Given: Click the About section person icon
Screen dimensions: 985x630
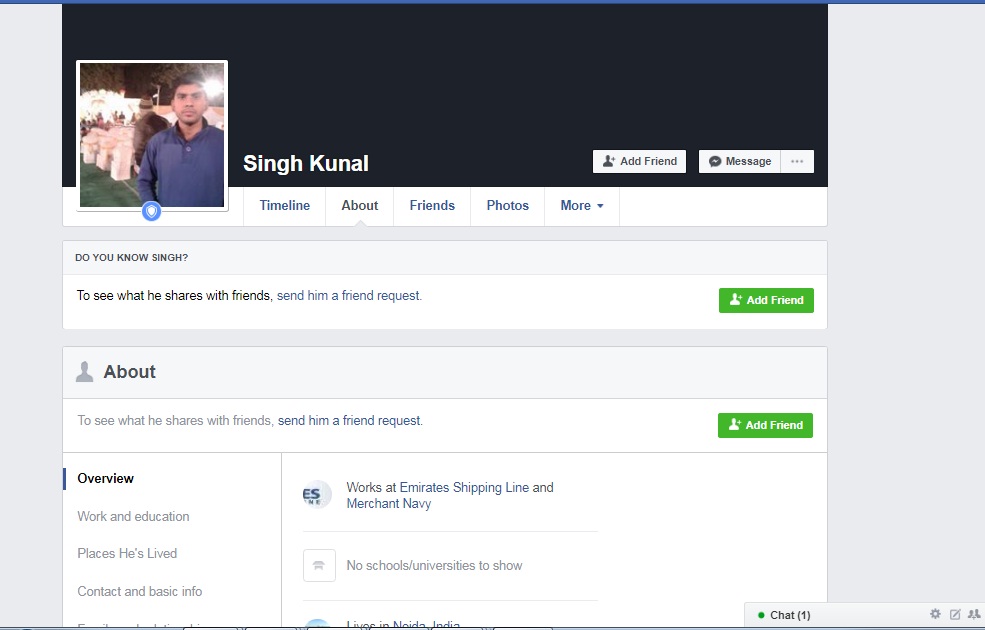Looking at the screenshot, I should (85, 372).
